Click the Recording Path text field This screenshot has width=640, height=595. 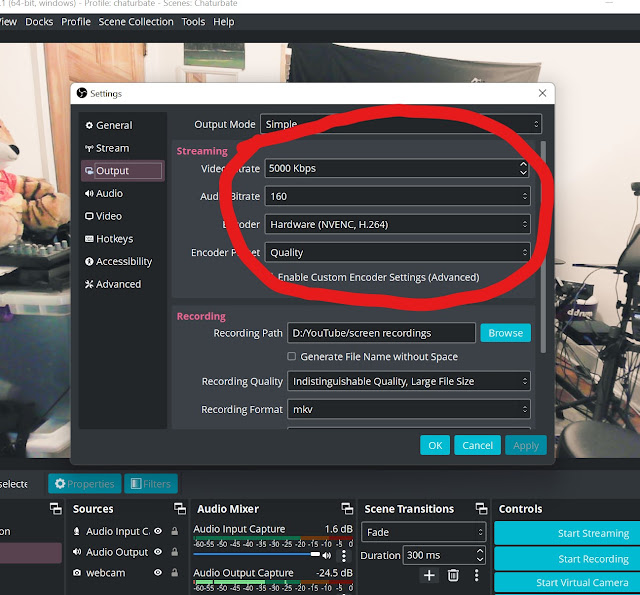coord(381,333)
